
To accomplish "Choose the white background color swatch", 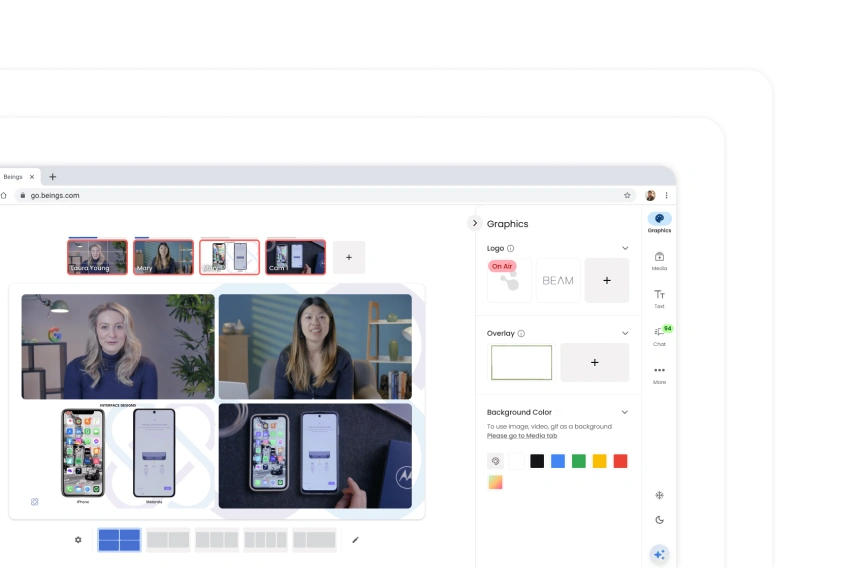I will coord(516,461).
